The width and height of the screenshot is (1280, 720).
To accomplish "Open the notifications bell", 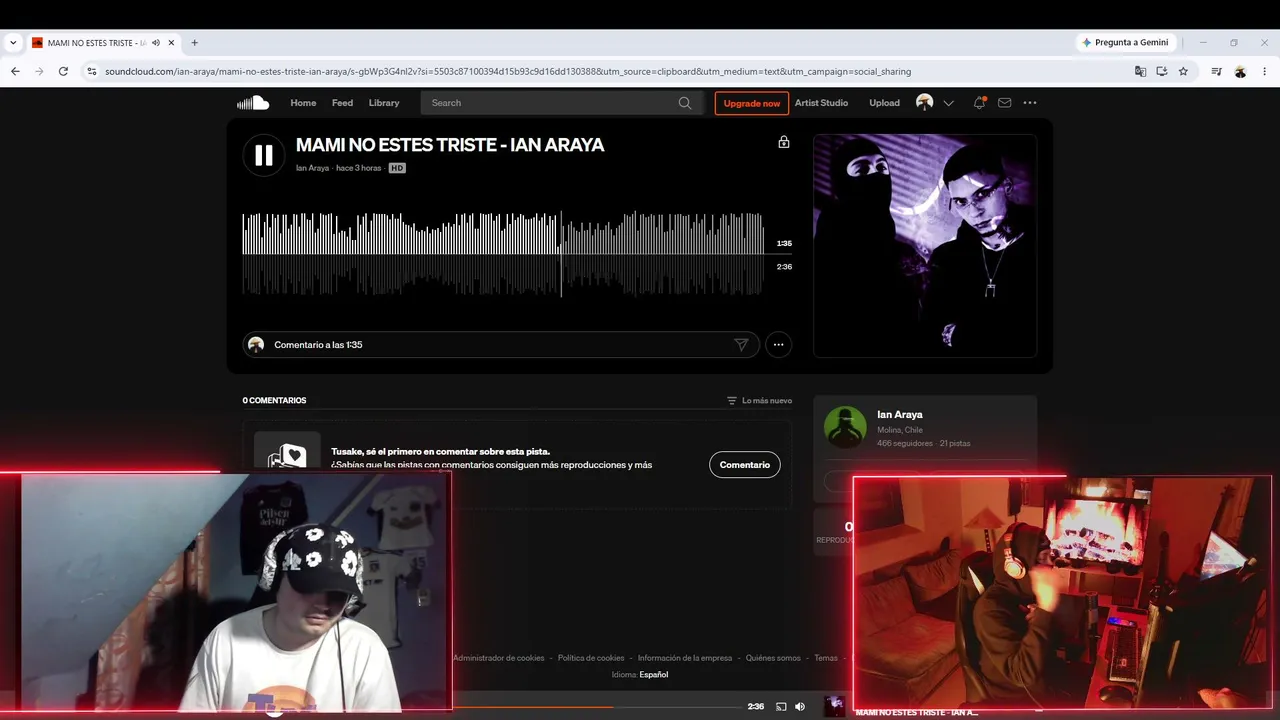I will click(979, 103).
